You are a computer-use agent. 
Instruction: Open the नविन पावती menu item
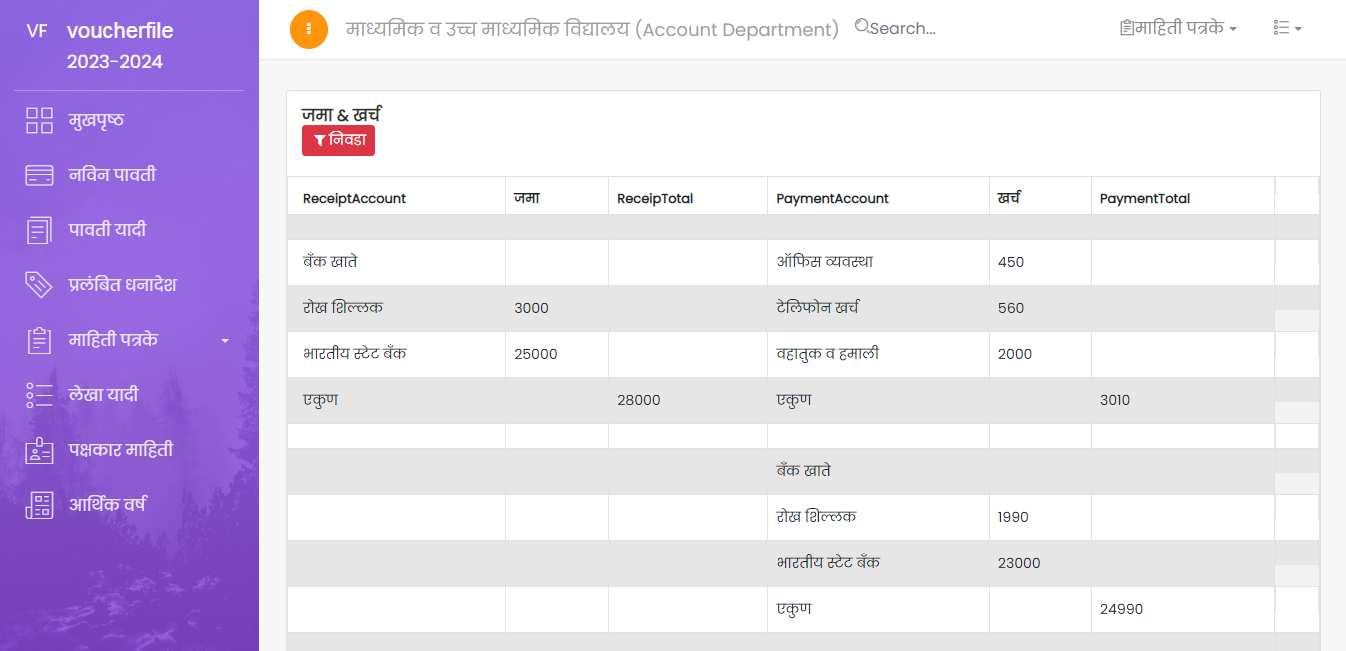[112, 176]
